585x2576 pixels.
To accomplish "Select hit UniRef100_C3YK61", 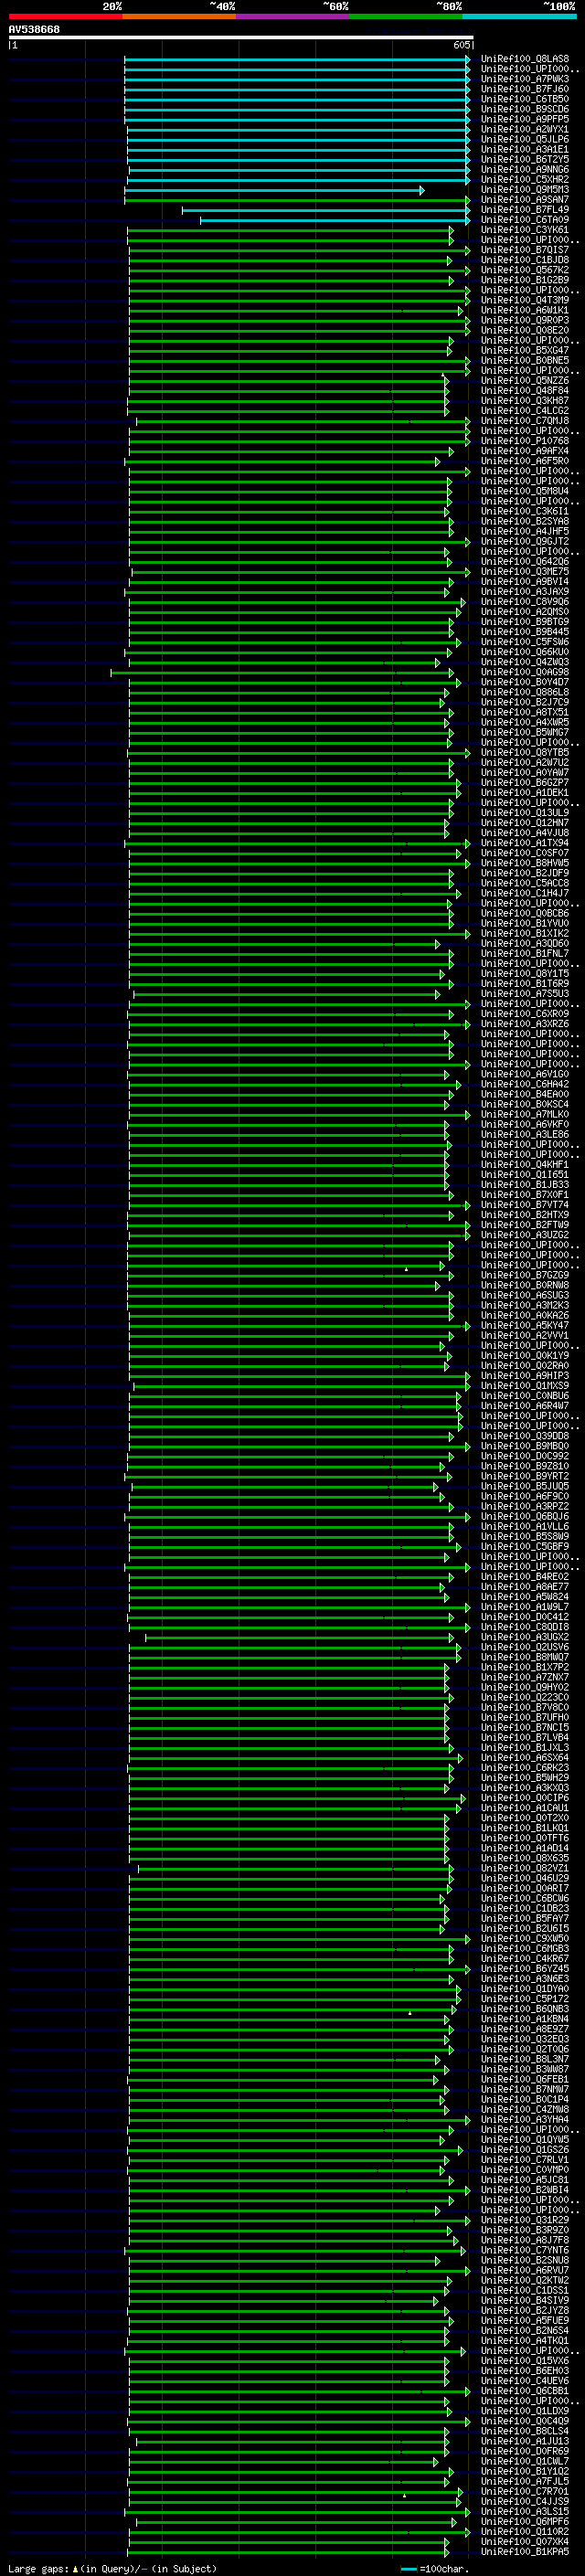I will click(525, 230).
